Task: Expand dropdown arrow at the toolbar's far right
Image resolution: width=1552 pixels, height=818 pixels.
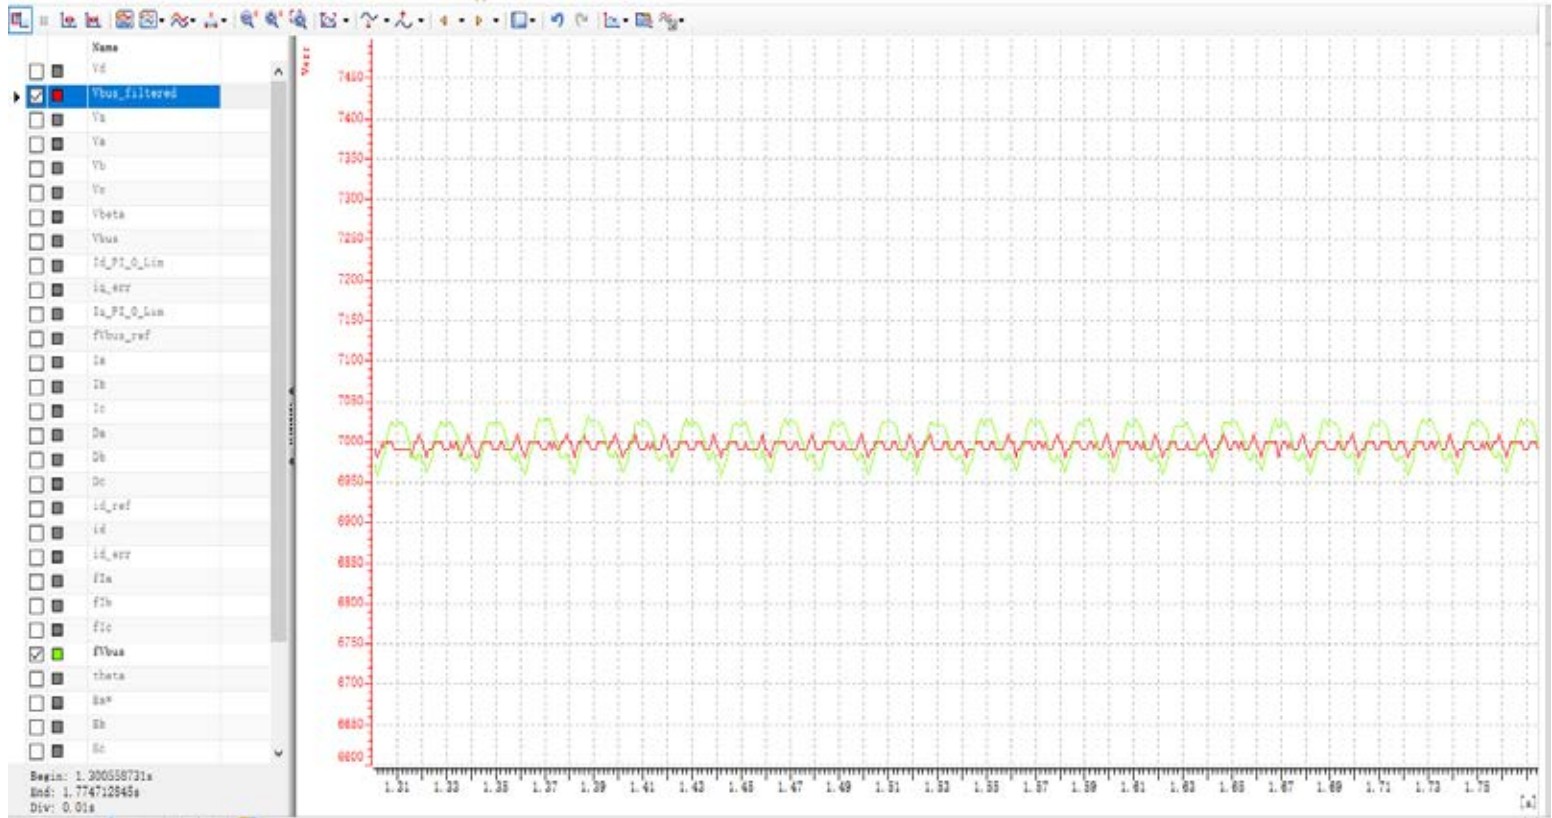Action: click(x=682, y=20)
